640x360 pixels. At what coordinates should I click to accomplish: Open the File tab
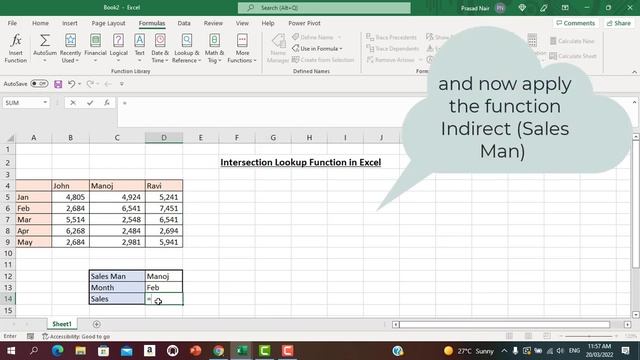tap(12, 23)
